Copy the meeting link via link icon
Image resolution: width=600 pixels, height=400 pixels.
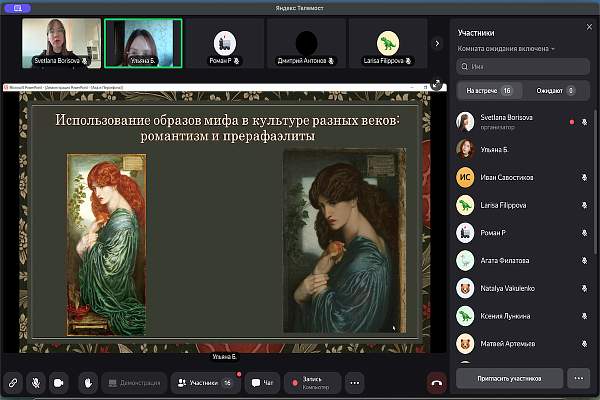(13, 382)
